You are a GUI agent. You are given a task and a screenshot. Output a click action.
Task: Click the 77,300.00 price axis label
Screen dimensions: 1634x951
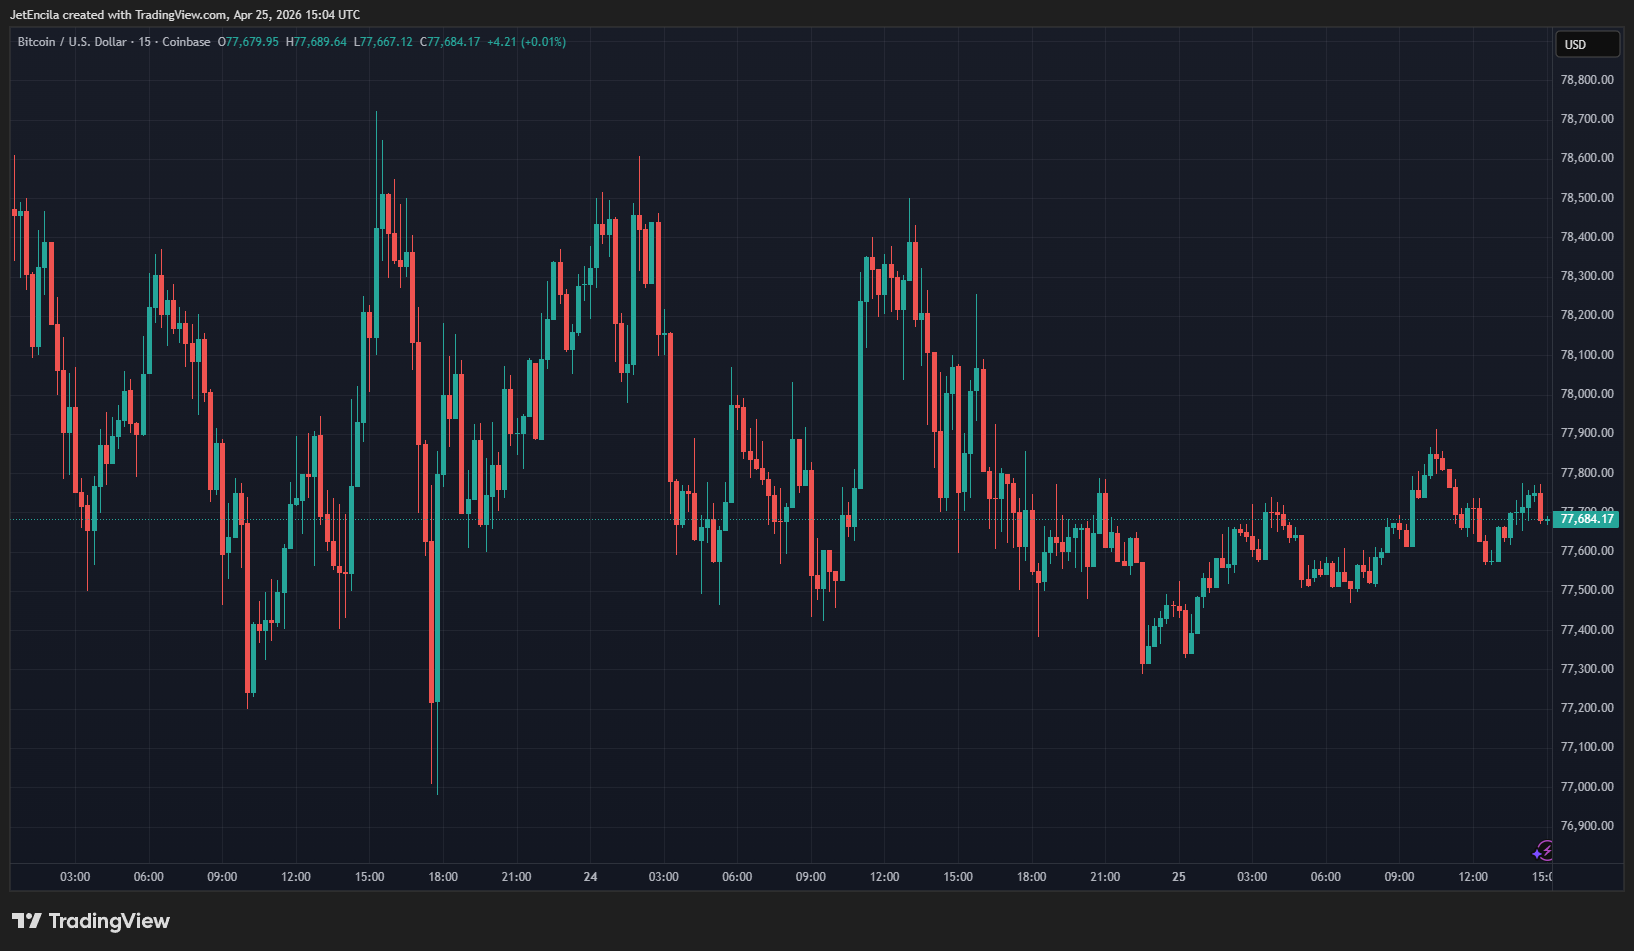click(1586, 669)
